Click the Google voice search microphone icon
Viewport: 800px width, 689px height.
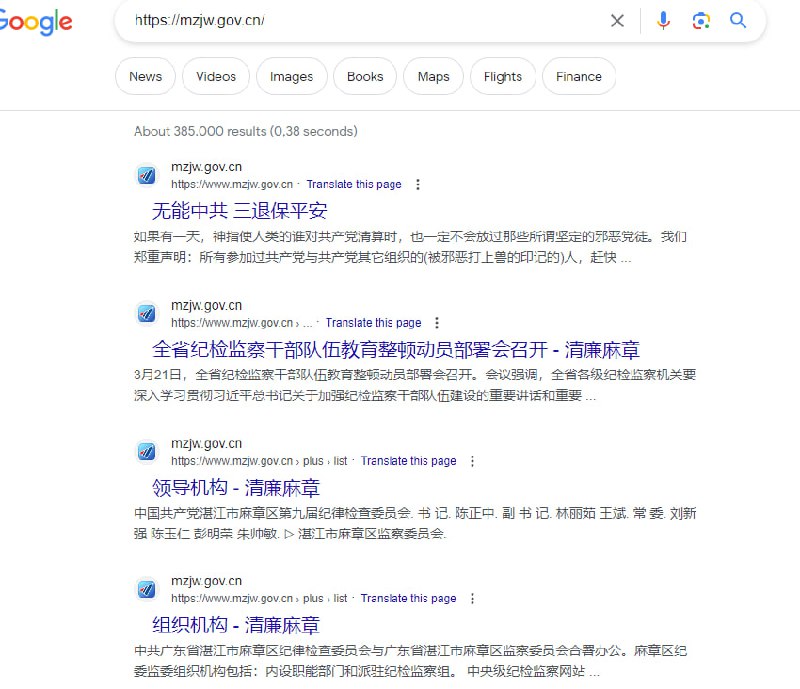pos(663,20)
